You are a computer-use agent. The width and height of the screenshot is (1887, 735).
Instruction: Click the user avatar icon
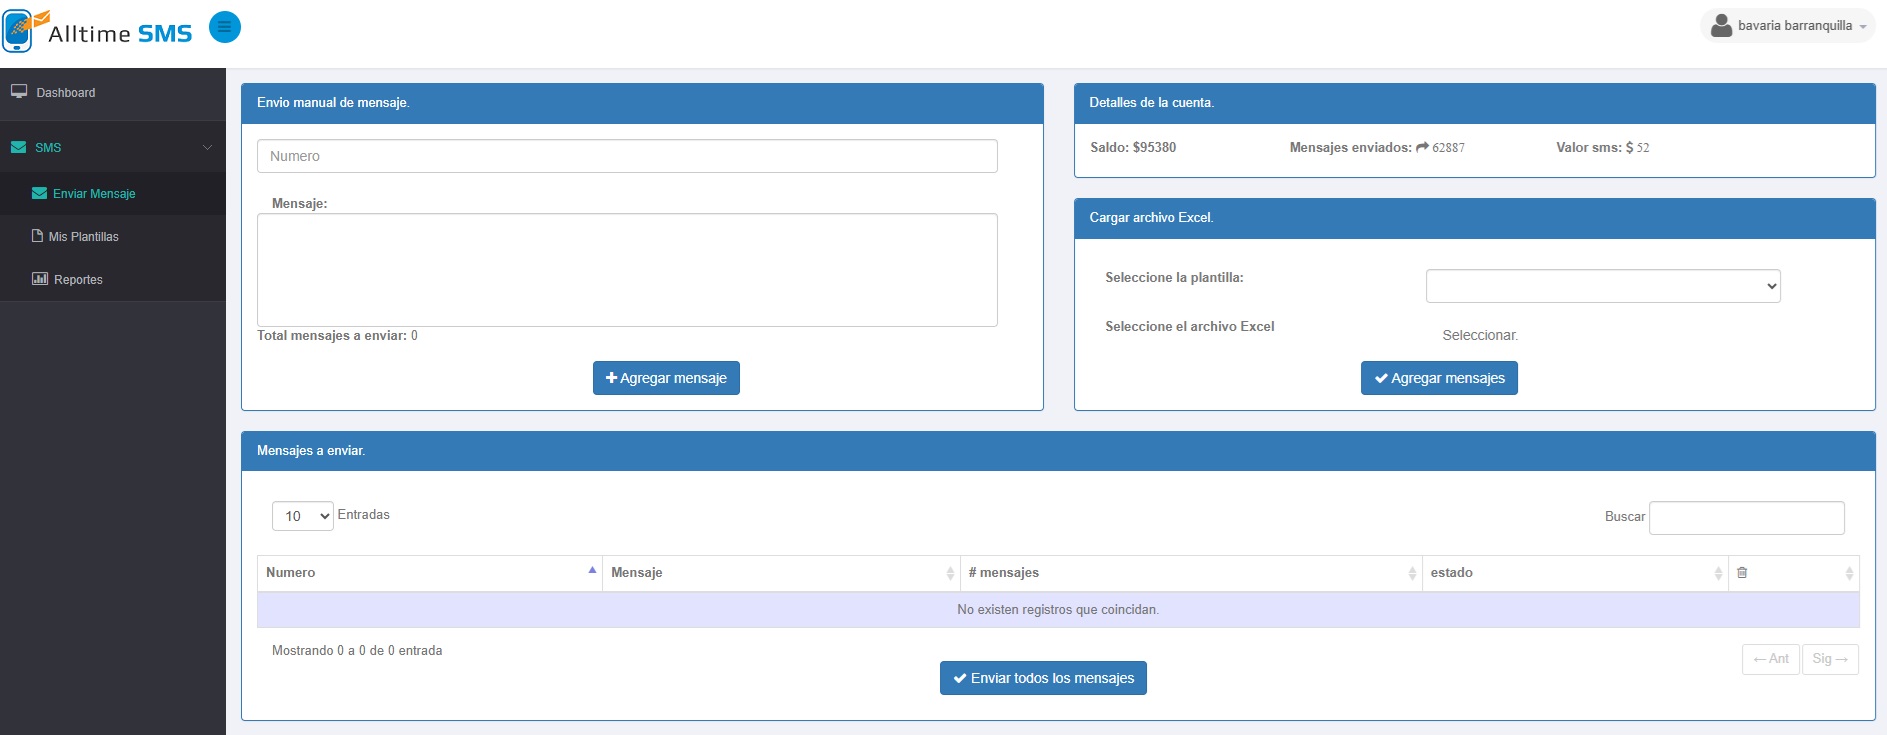click(1721, 25)
